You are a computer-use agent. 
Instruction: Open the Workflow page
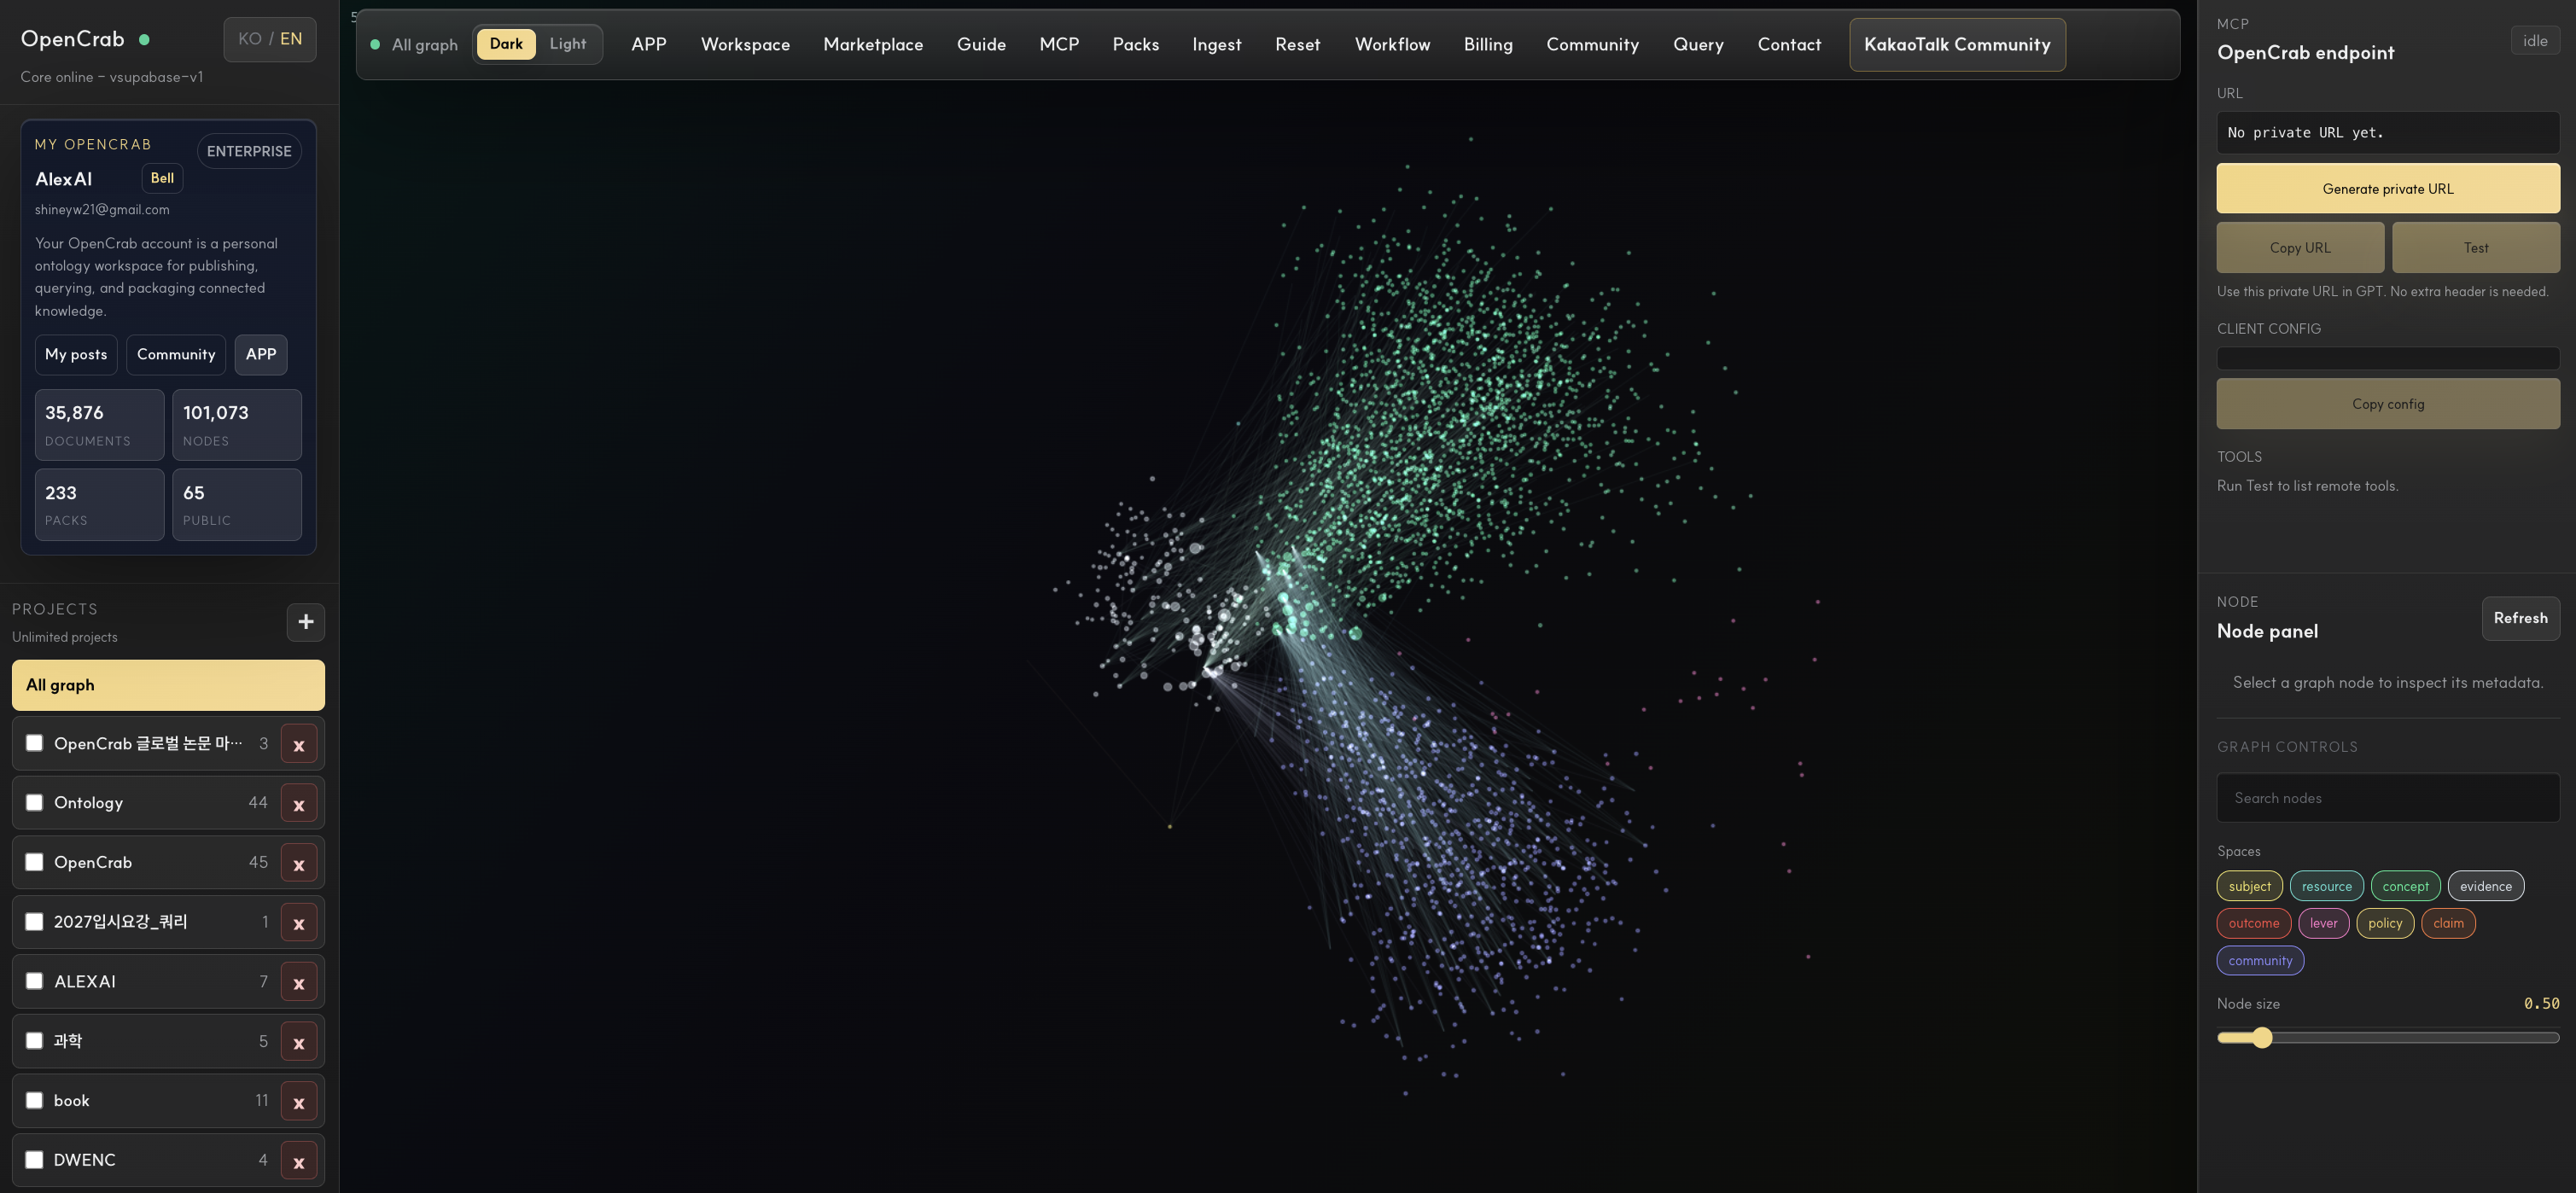(1392, 44)
